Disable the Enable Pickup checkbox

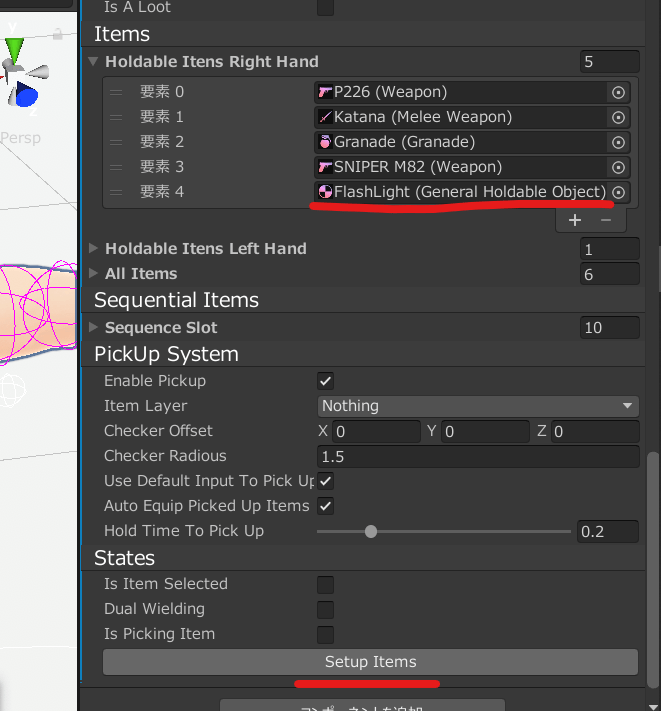(325, 381)
